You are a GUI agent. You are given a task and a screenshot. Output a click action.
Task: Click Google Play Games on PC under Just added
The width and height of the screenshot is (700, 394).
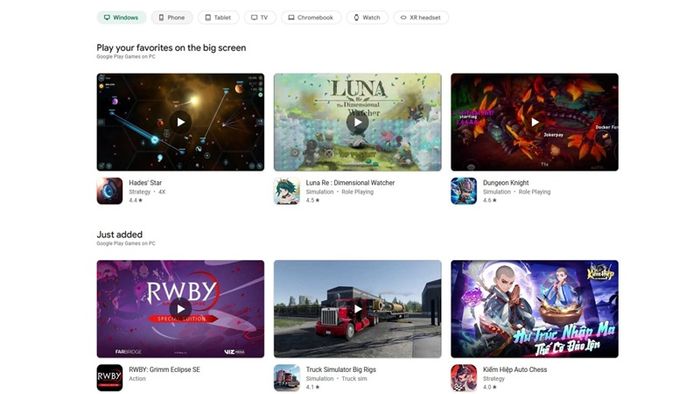pyautogui.click(x=126, y=243)
